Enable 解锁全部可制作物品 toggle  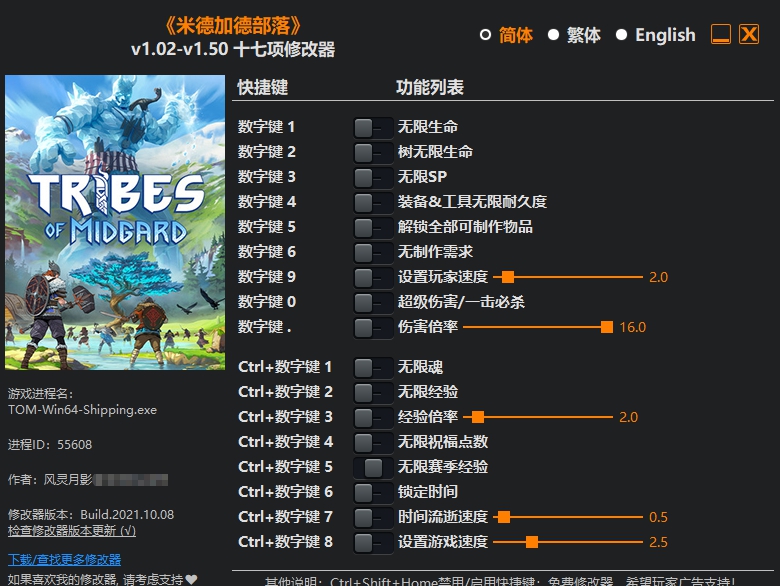tap(373, 227)
